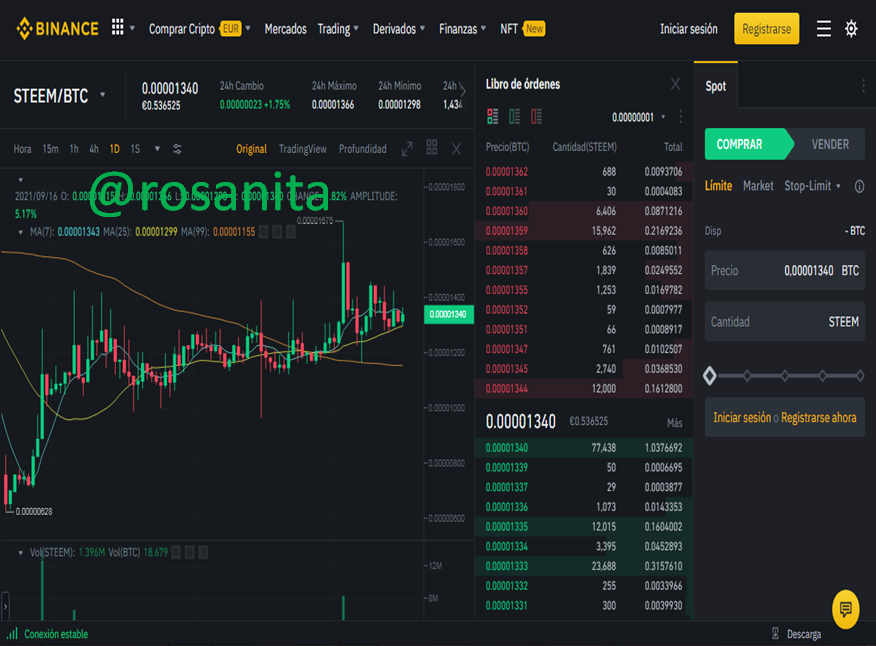This screenshot has height=646, width=876.
Task: Click the 0.00001344 sell order row
Action: click(584, 388)
